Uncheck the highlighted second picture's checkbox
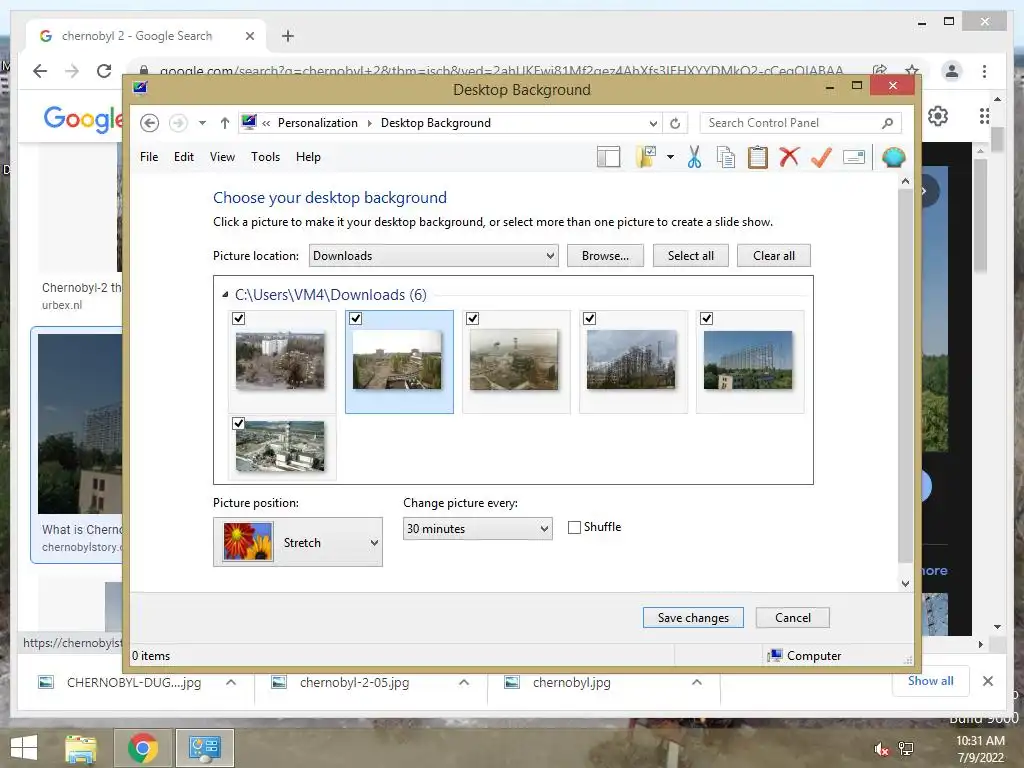The height and width of the screenshot is (768, 1024). point(355,319)
